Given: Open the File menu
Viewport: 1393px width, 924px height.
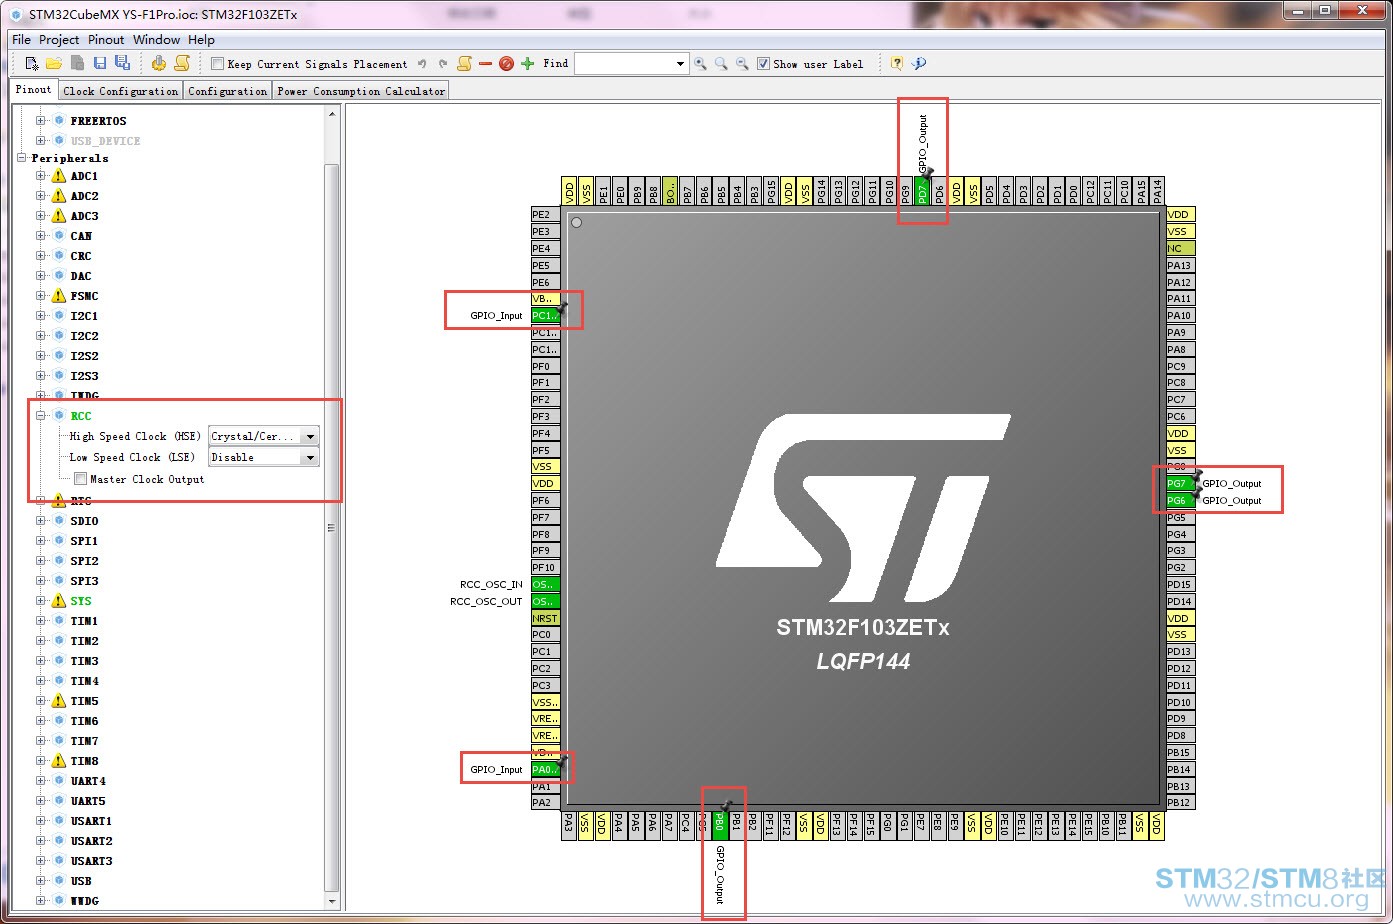Looking at the screenshot, I should (x=21, y=40).
